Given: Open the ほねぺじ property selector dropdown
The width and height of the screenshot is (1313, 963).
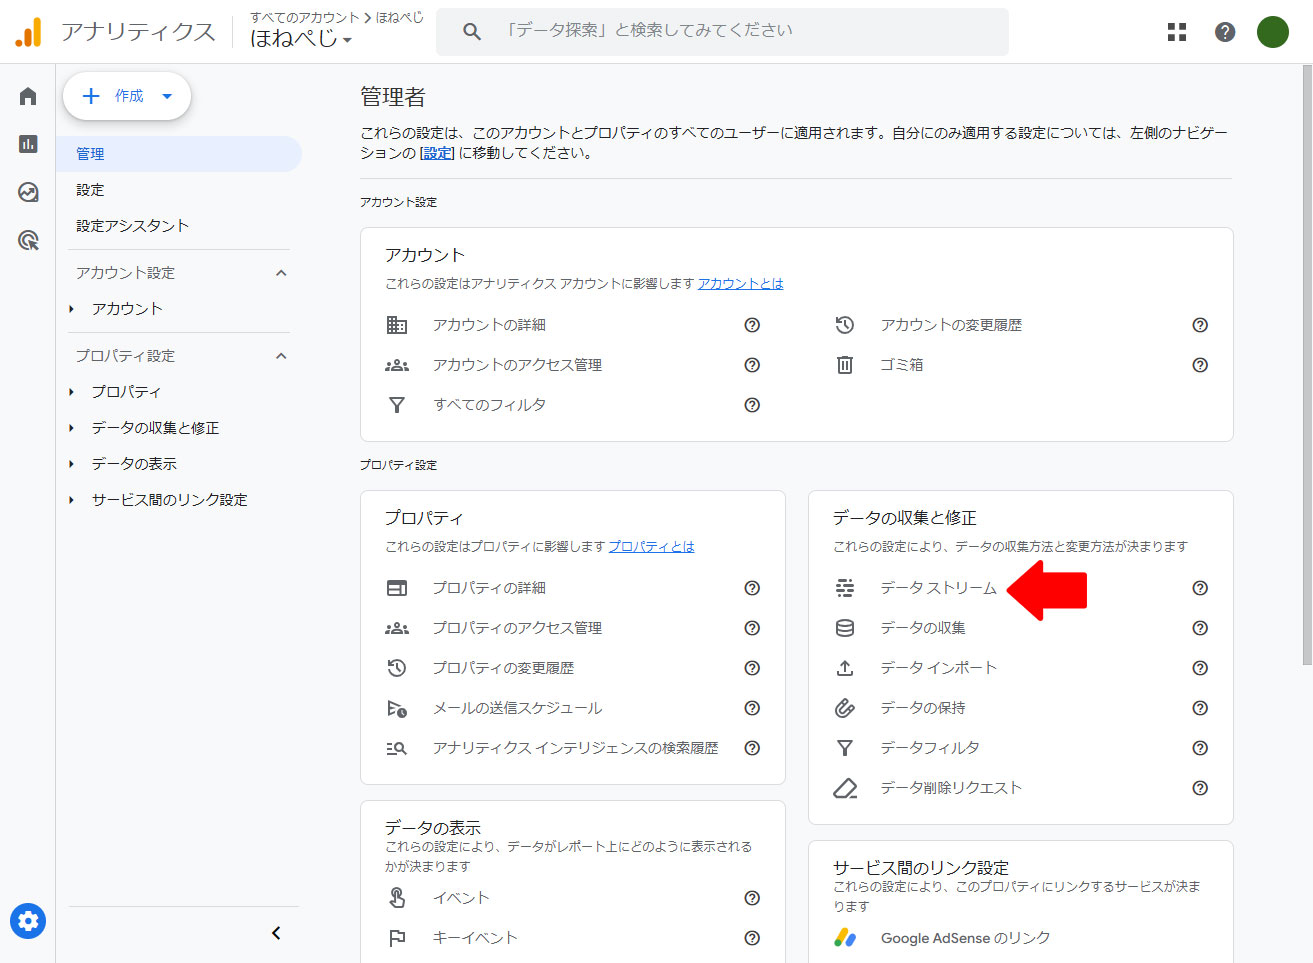Looking at the screenshot, I should pos(301,39).
